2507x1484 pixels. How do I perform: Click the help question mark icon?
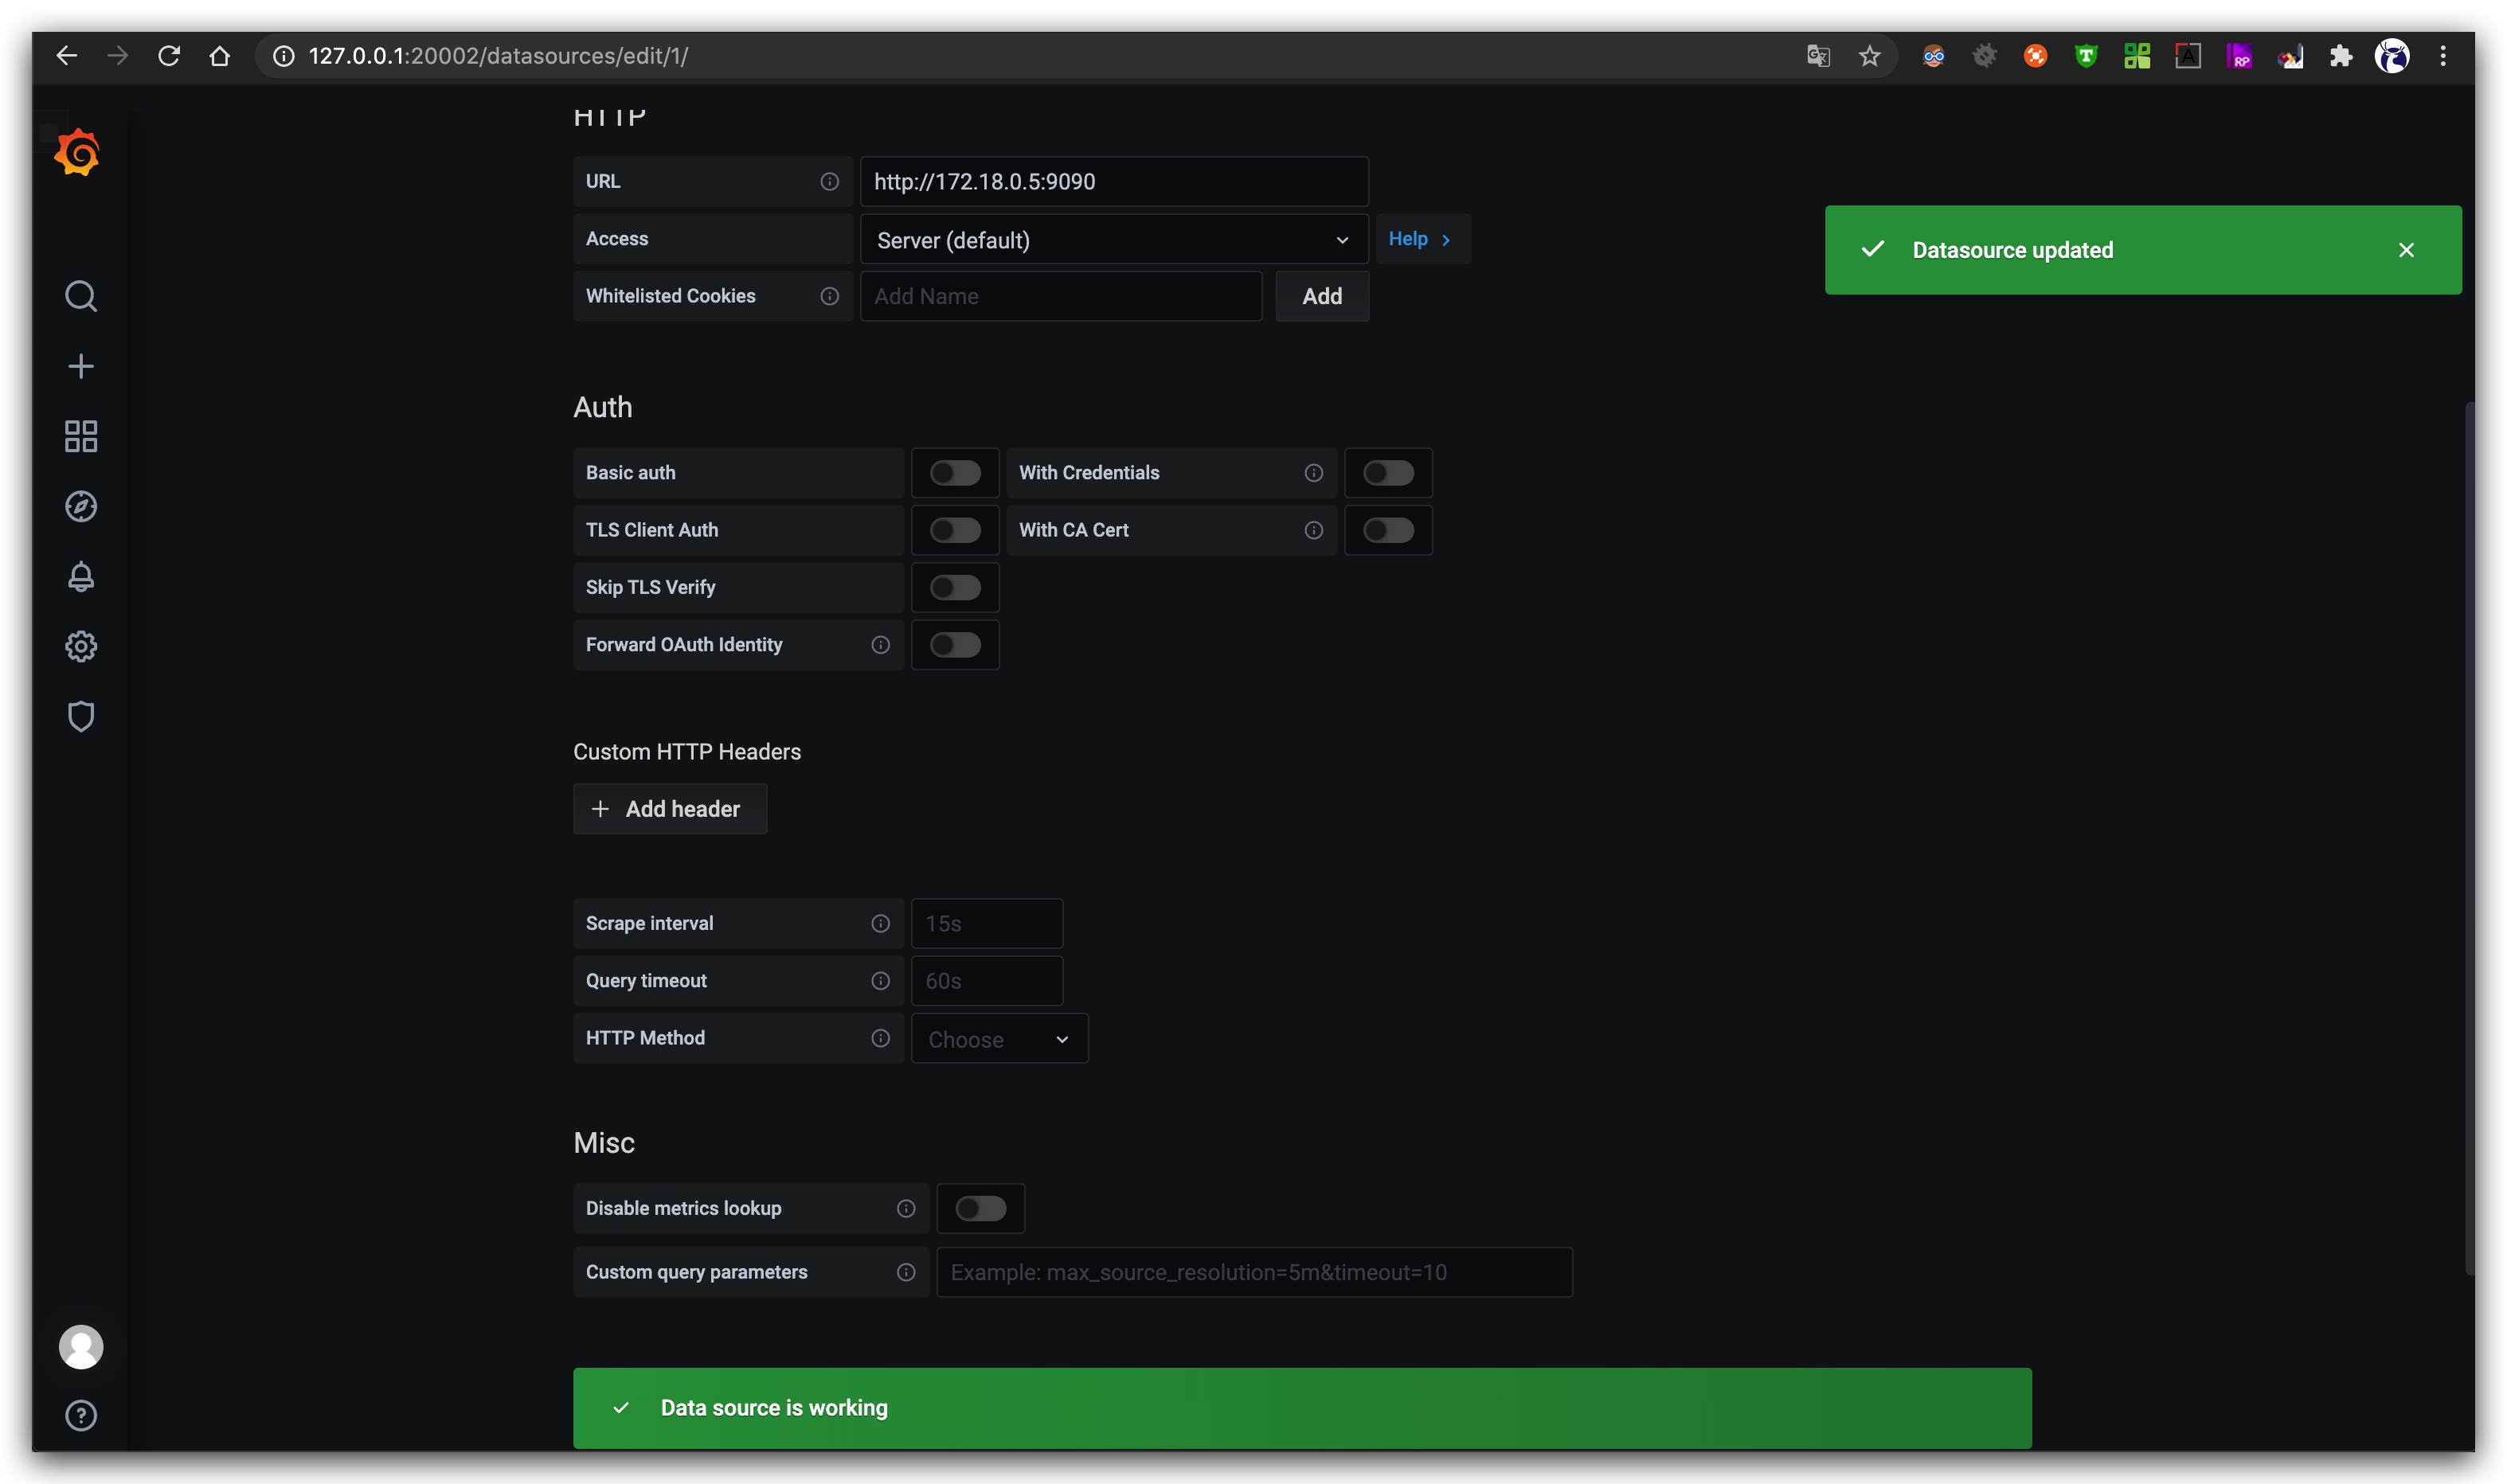(81, 1415)
